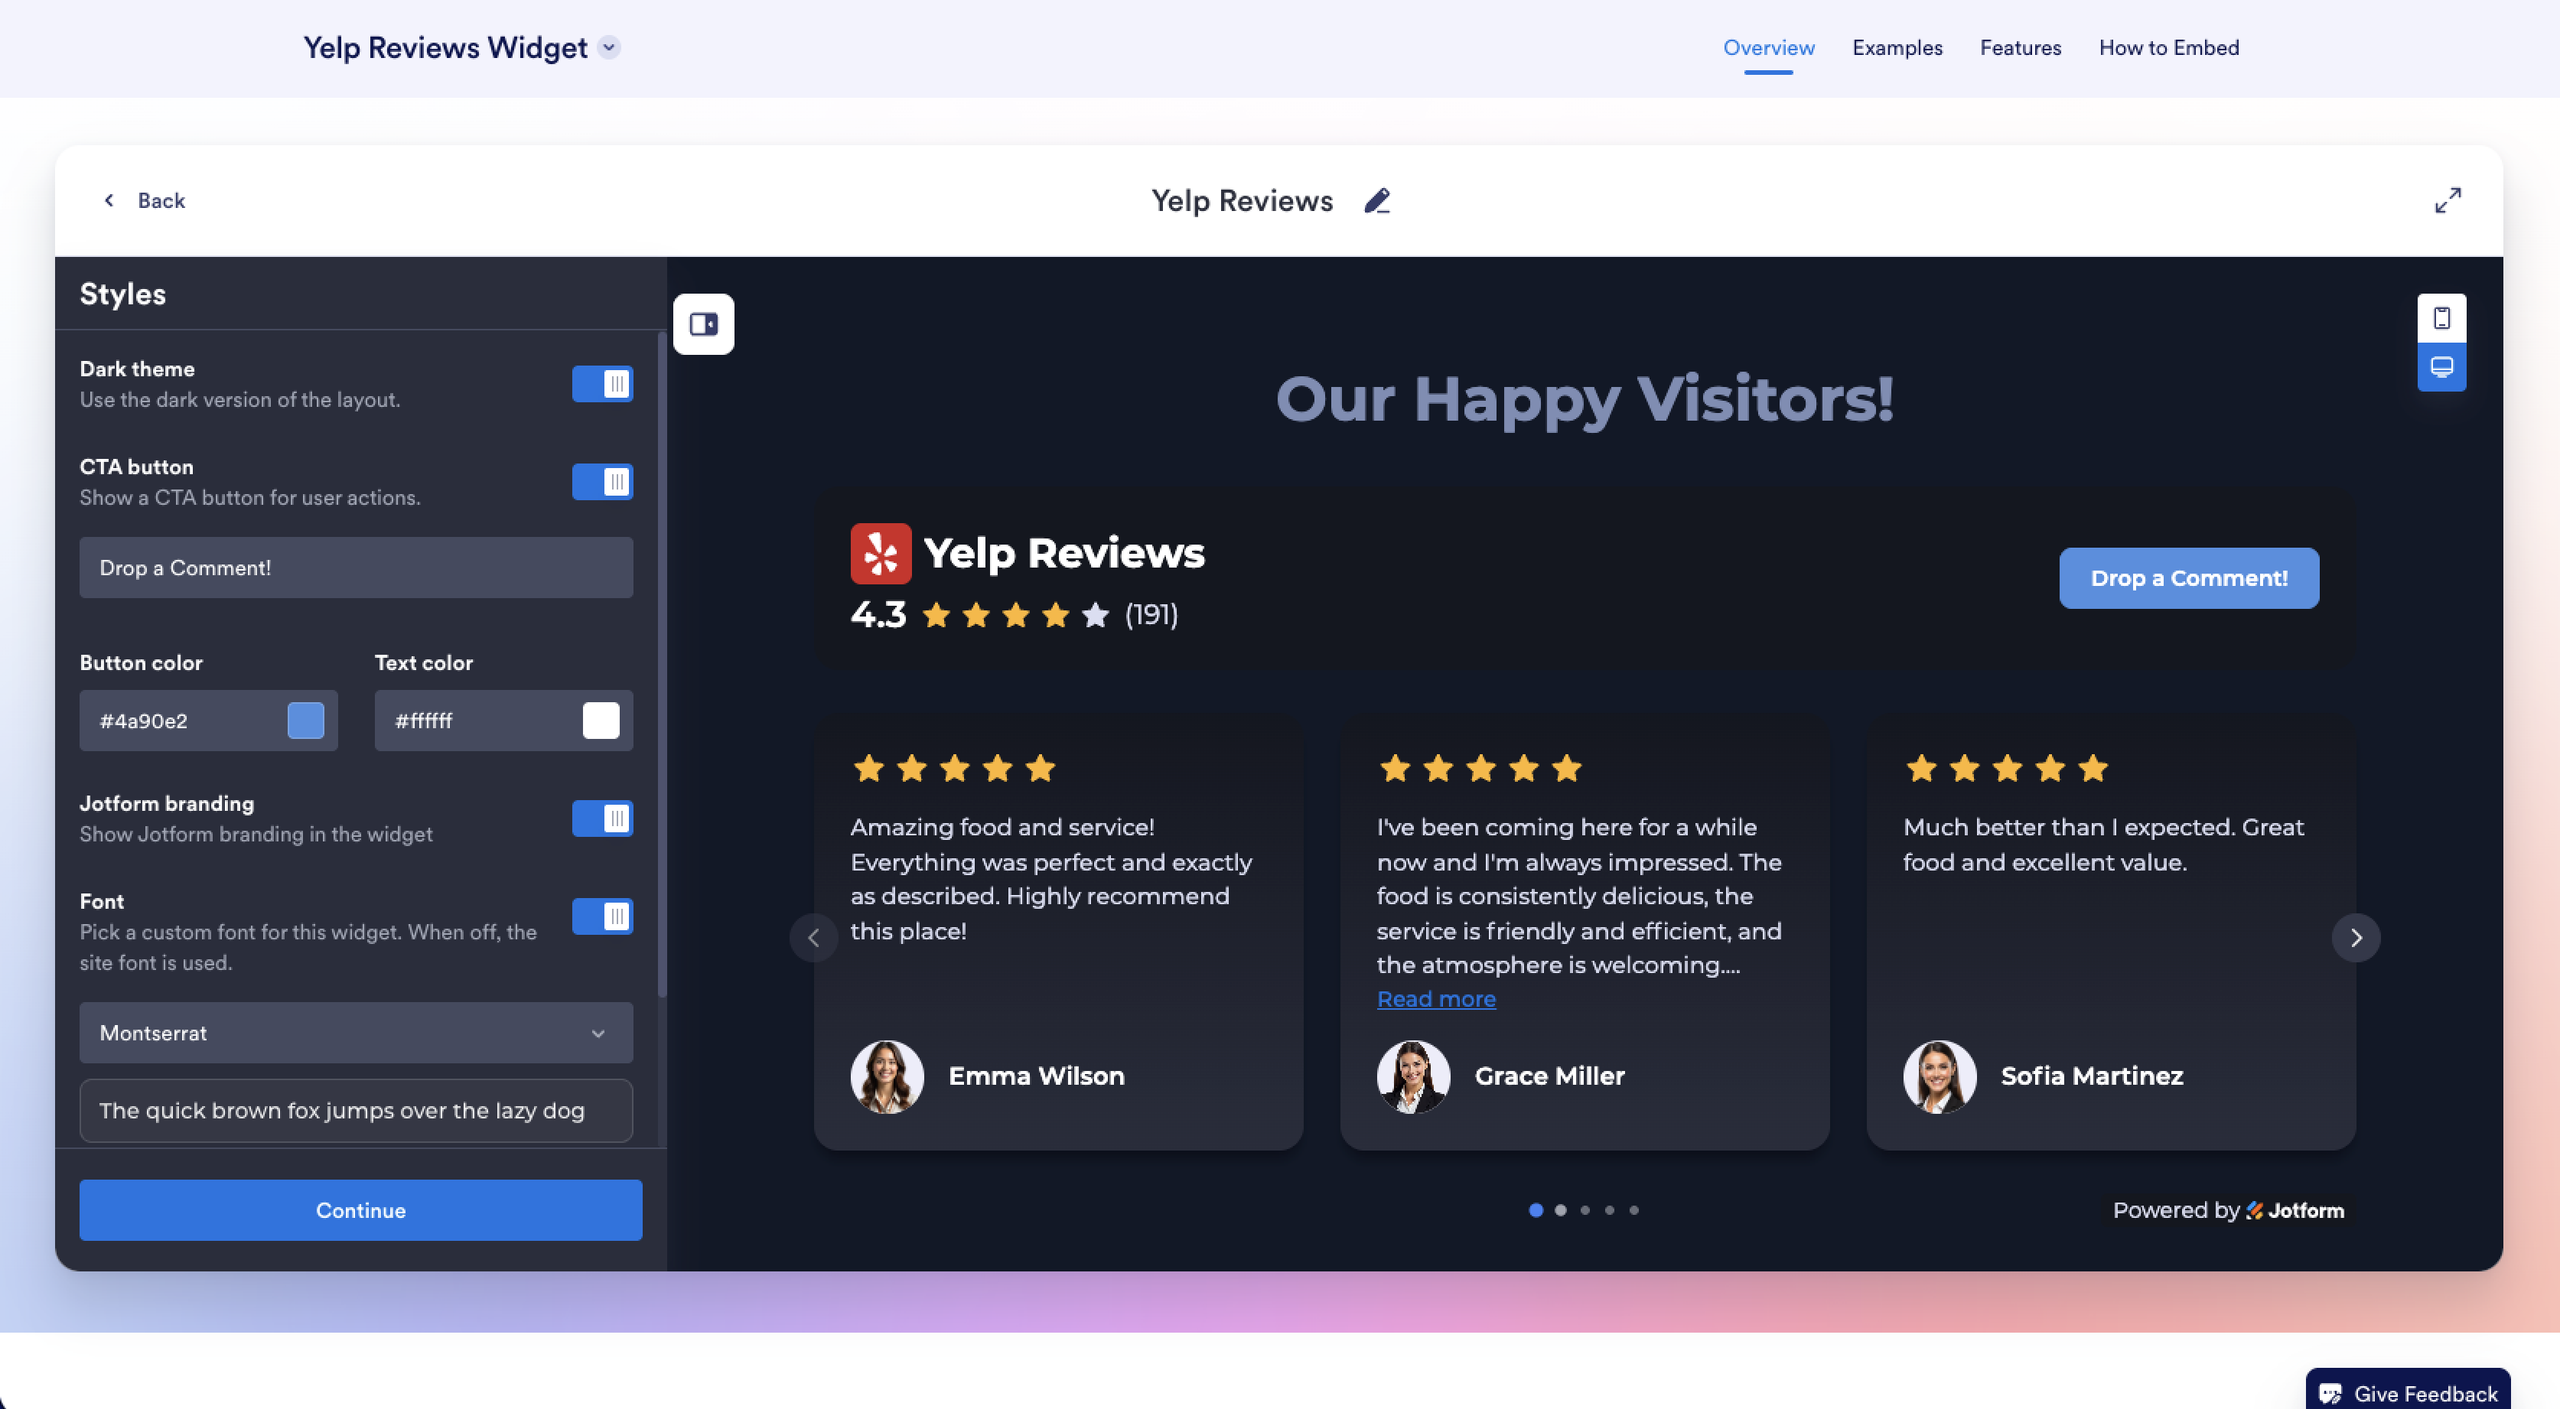The height and width of the screenshot is (1409, 2560).
Task: Toggle Jotform branding off
Action: pos(602,819)
